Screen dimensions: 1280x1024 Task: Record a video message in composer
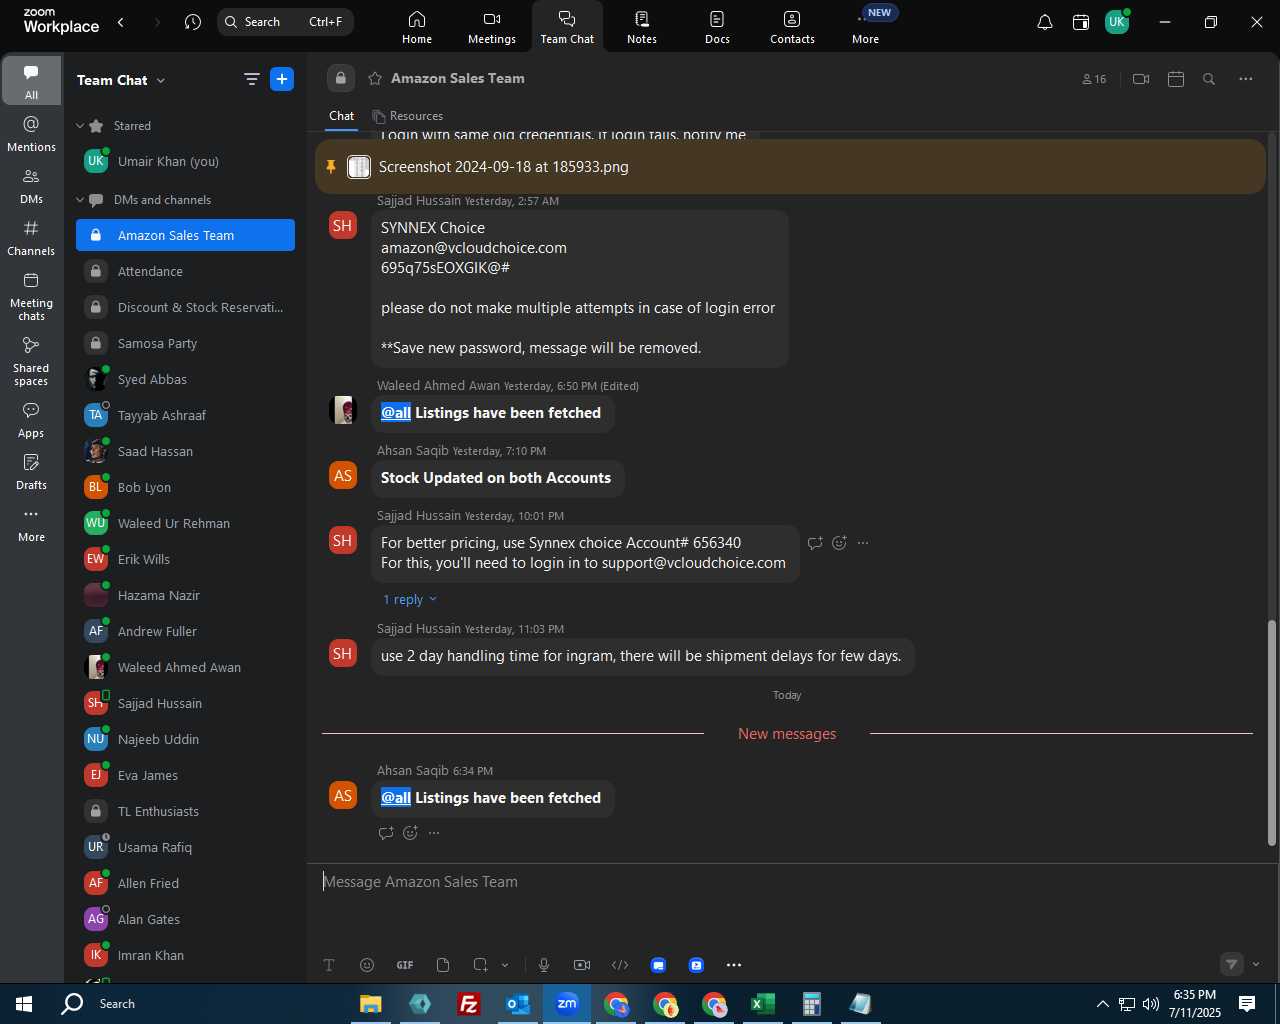point(582,965)
